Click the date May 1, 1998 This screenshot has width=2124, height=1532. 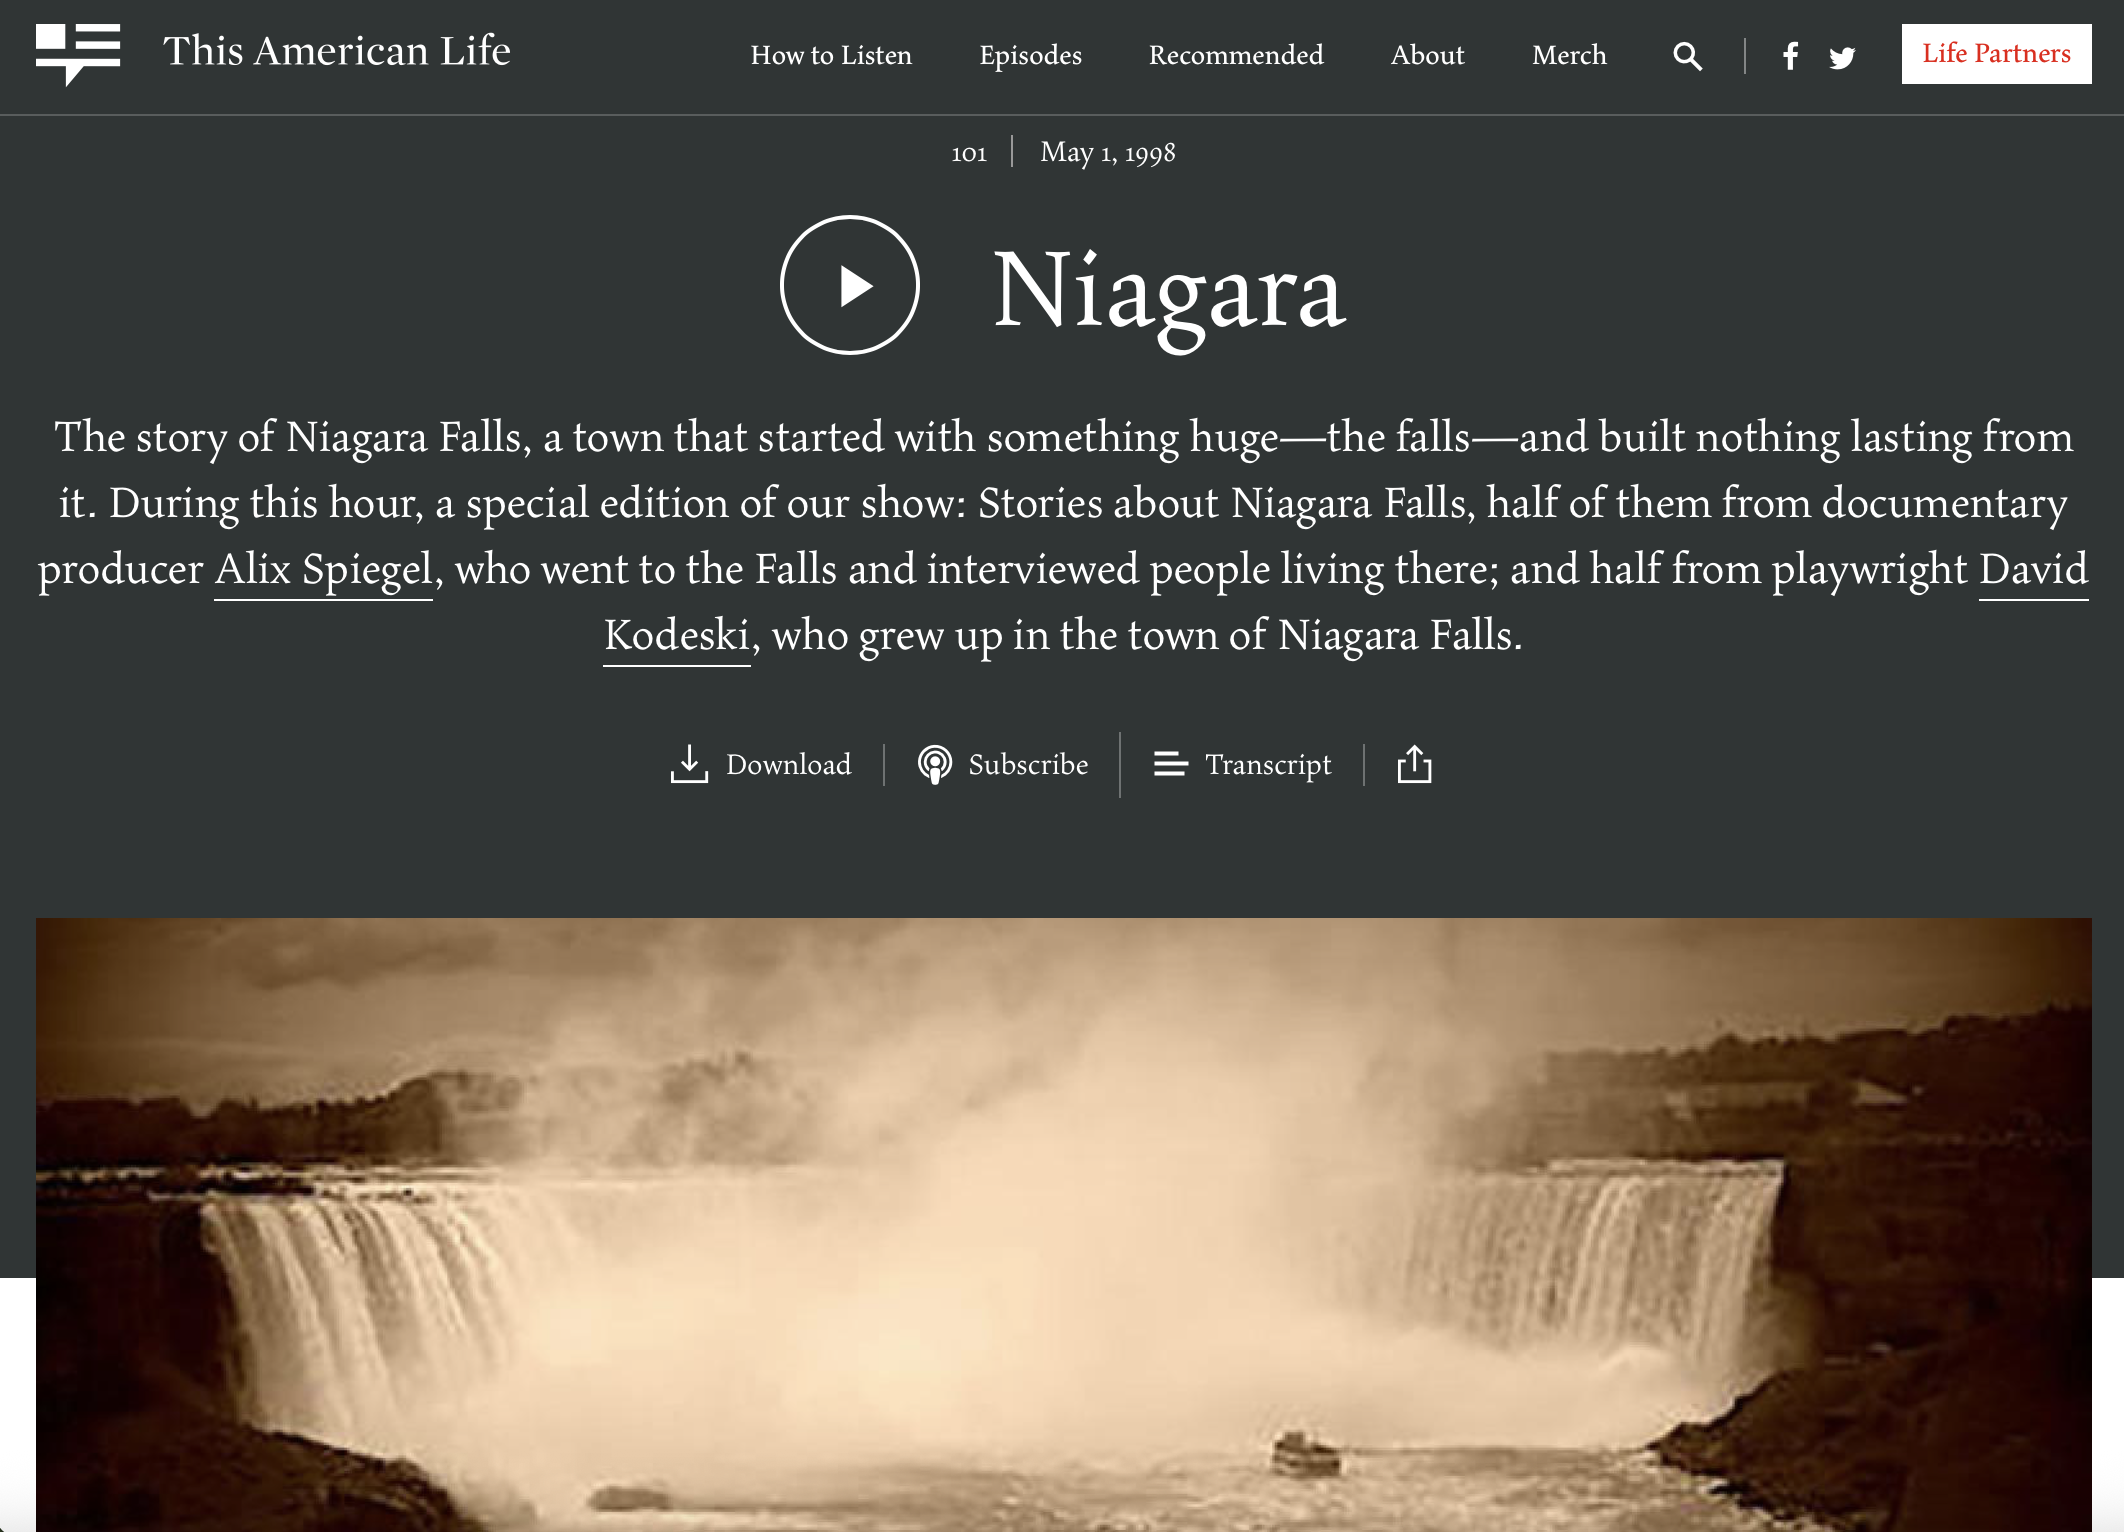click(1108, 152)
